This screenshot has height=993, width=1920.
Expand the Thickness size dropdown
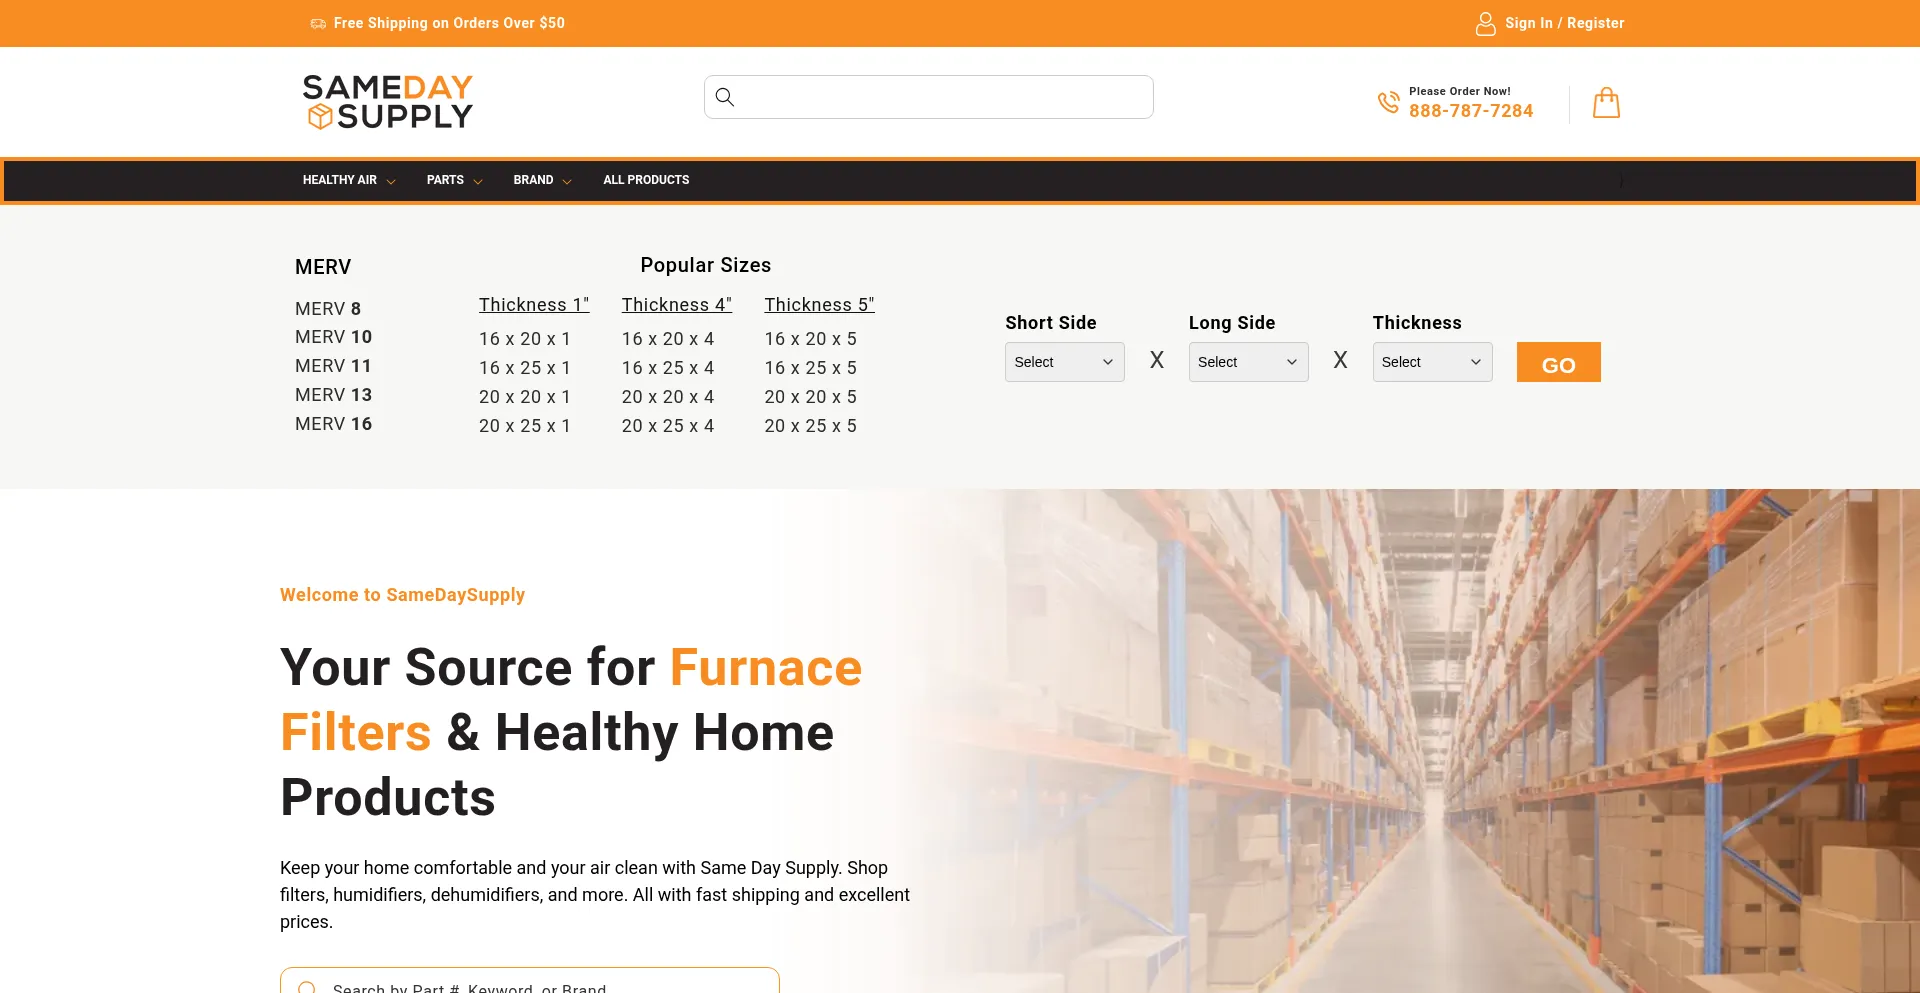click(1431, 362)
